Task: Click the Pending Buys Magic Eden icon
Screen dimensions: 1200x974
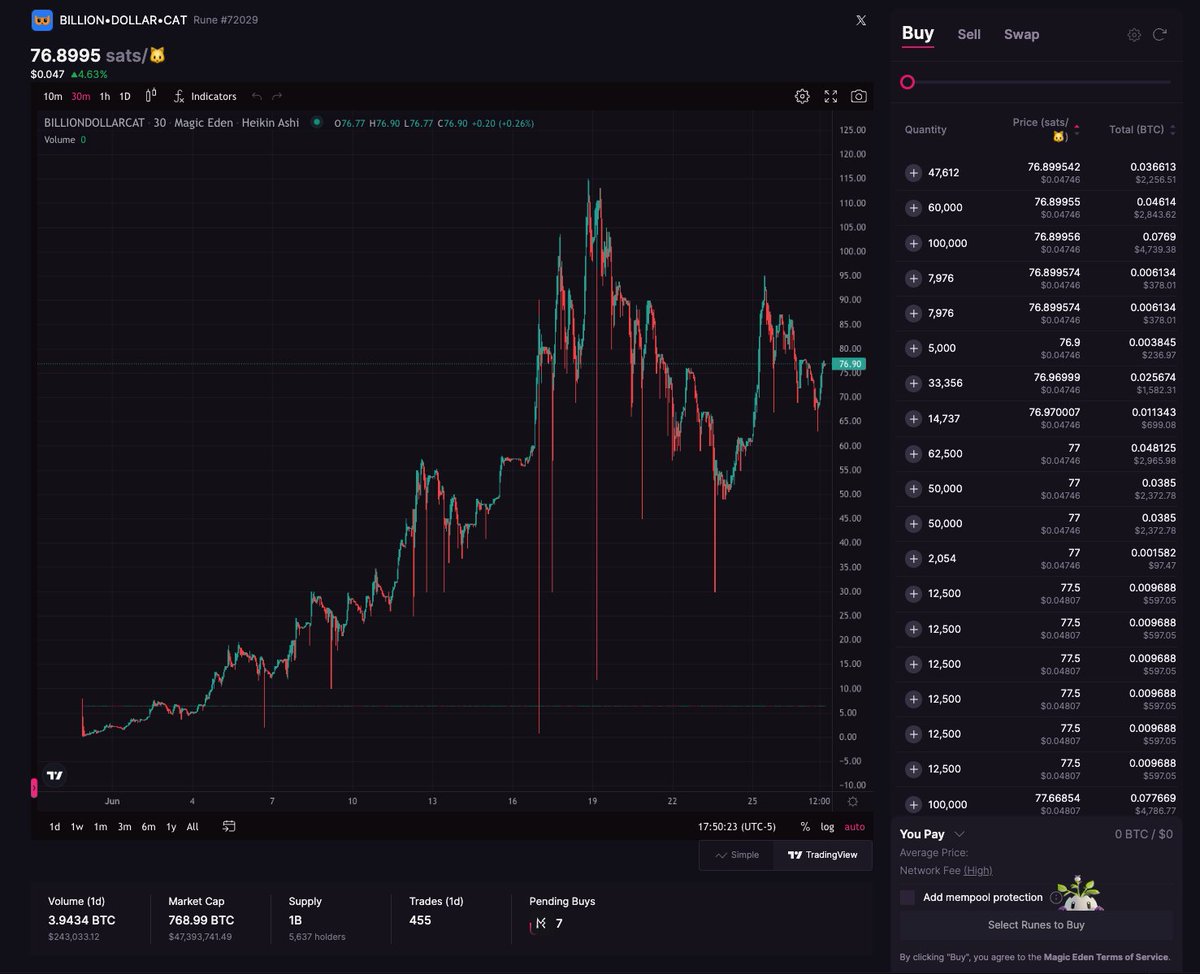Action: [x=541, y=923]
